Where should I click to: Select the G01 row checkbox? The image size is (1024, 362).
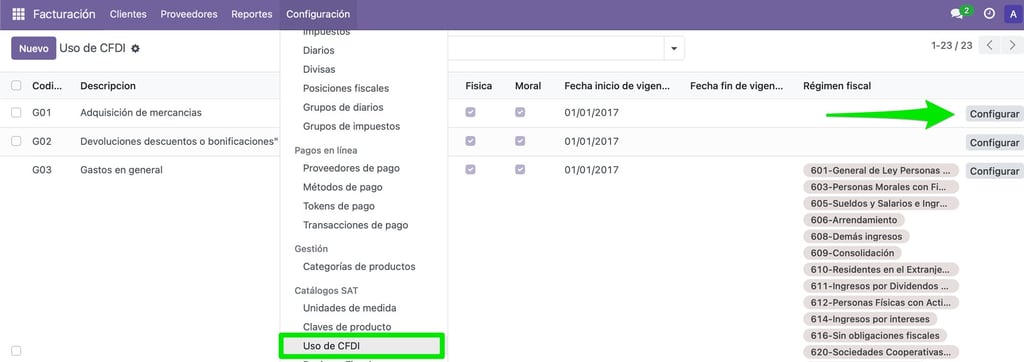16,112
